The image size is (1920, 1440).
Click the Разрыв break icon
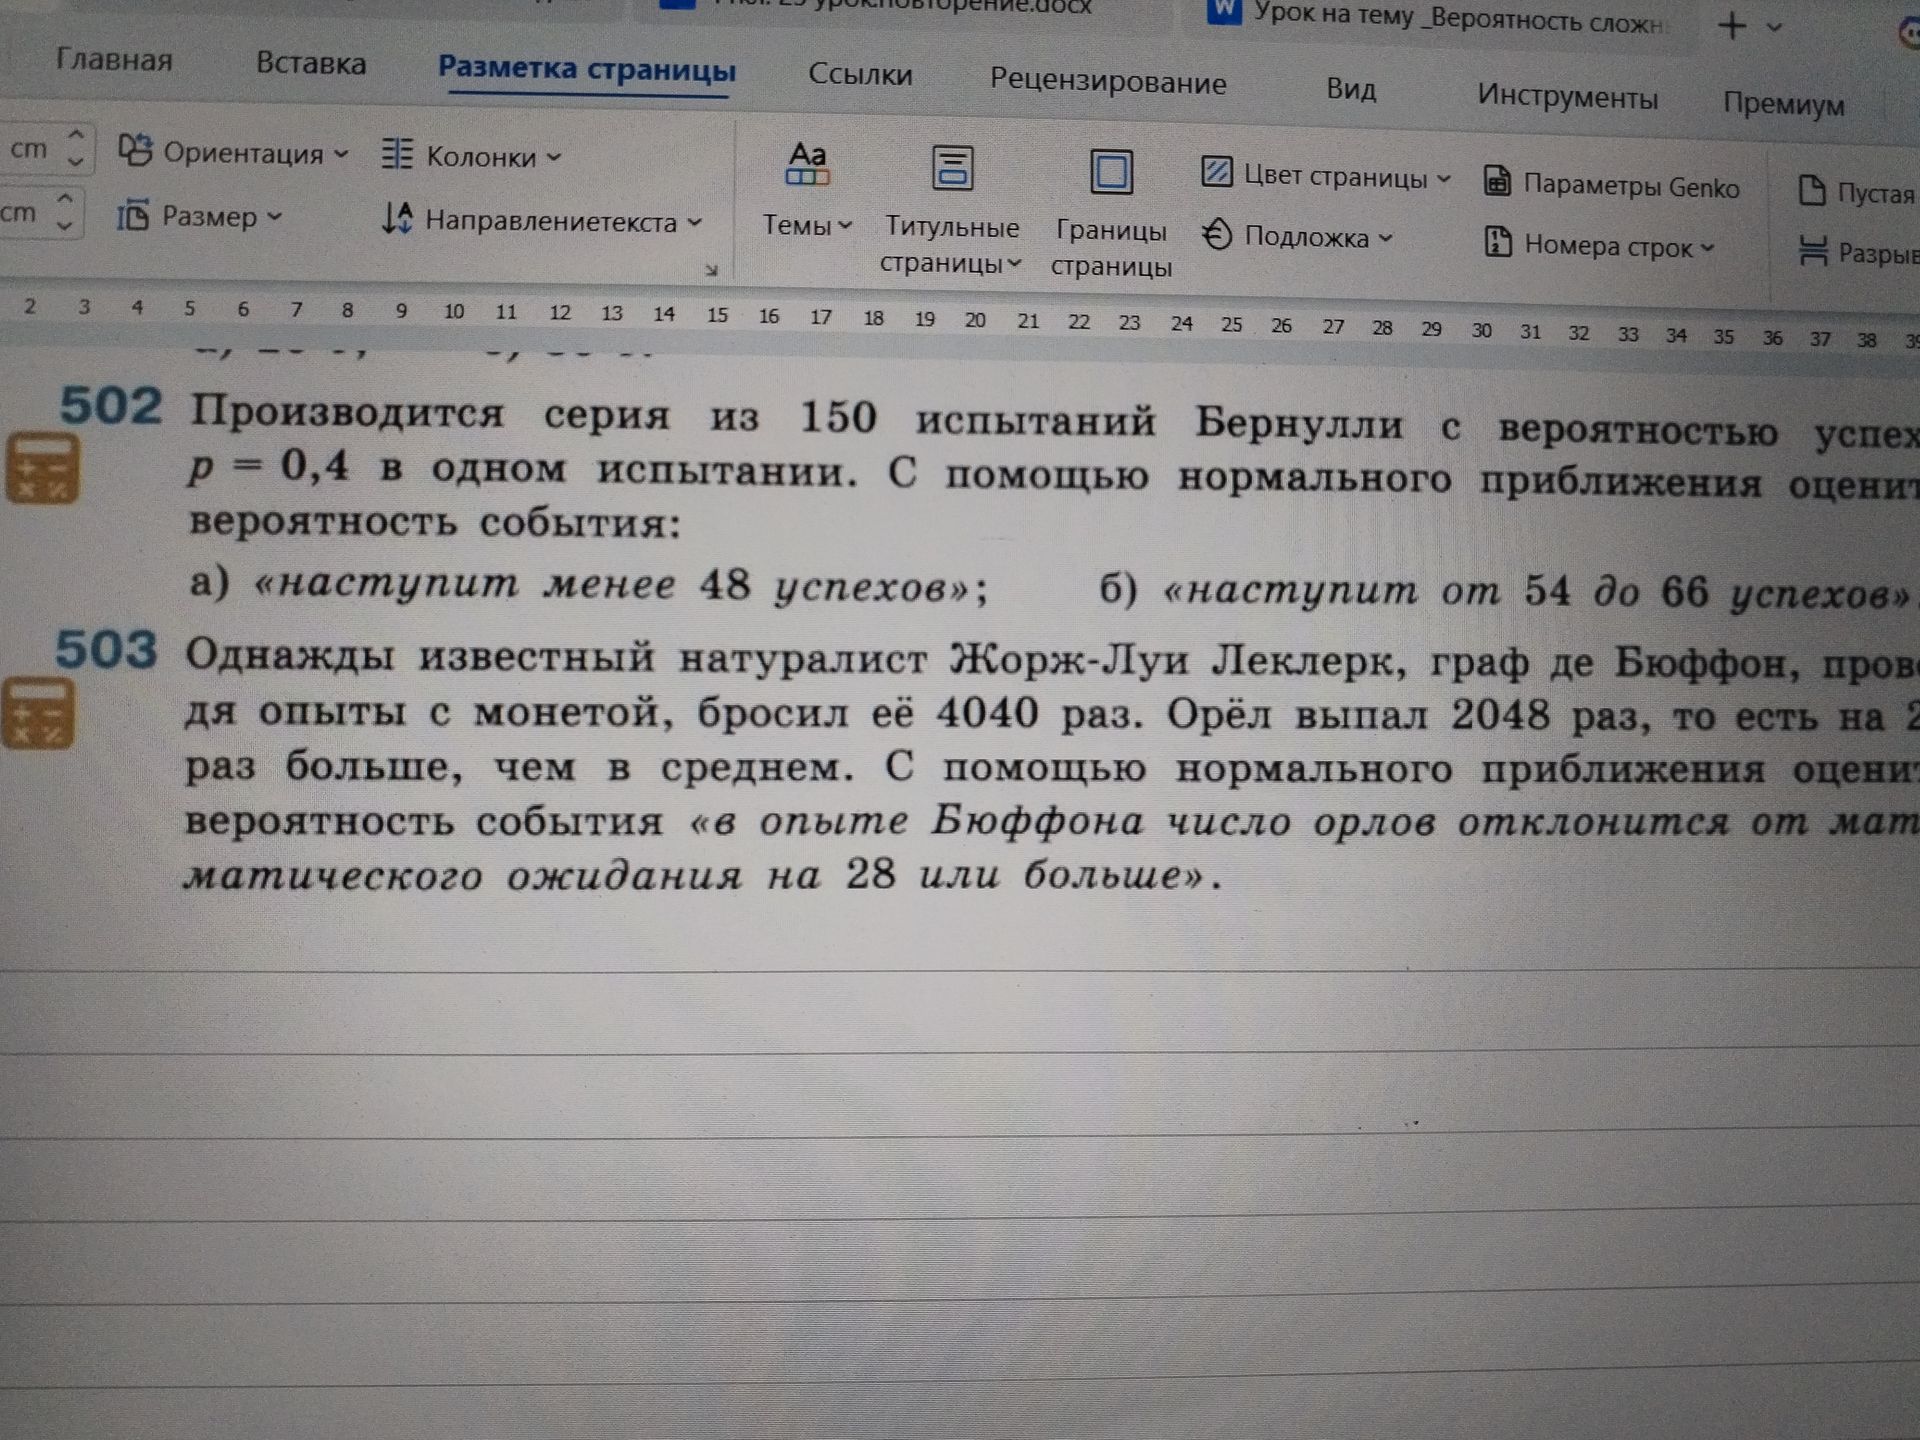click(1812, 250)
